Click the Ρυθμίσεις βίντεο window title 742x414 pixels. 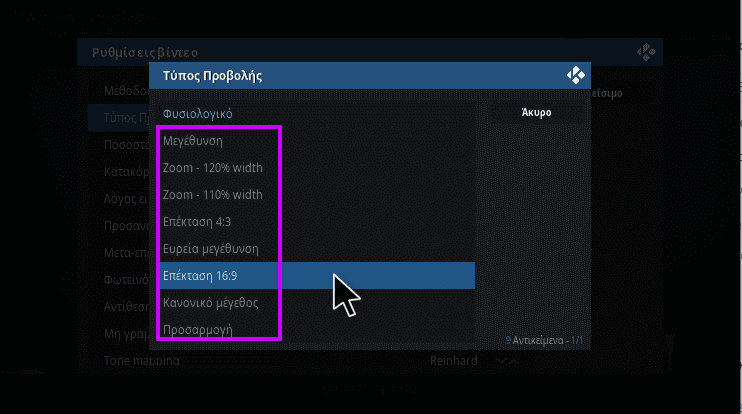point(145,53)
